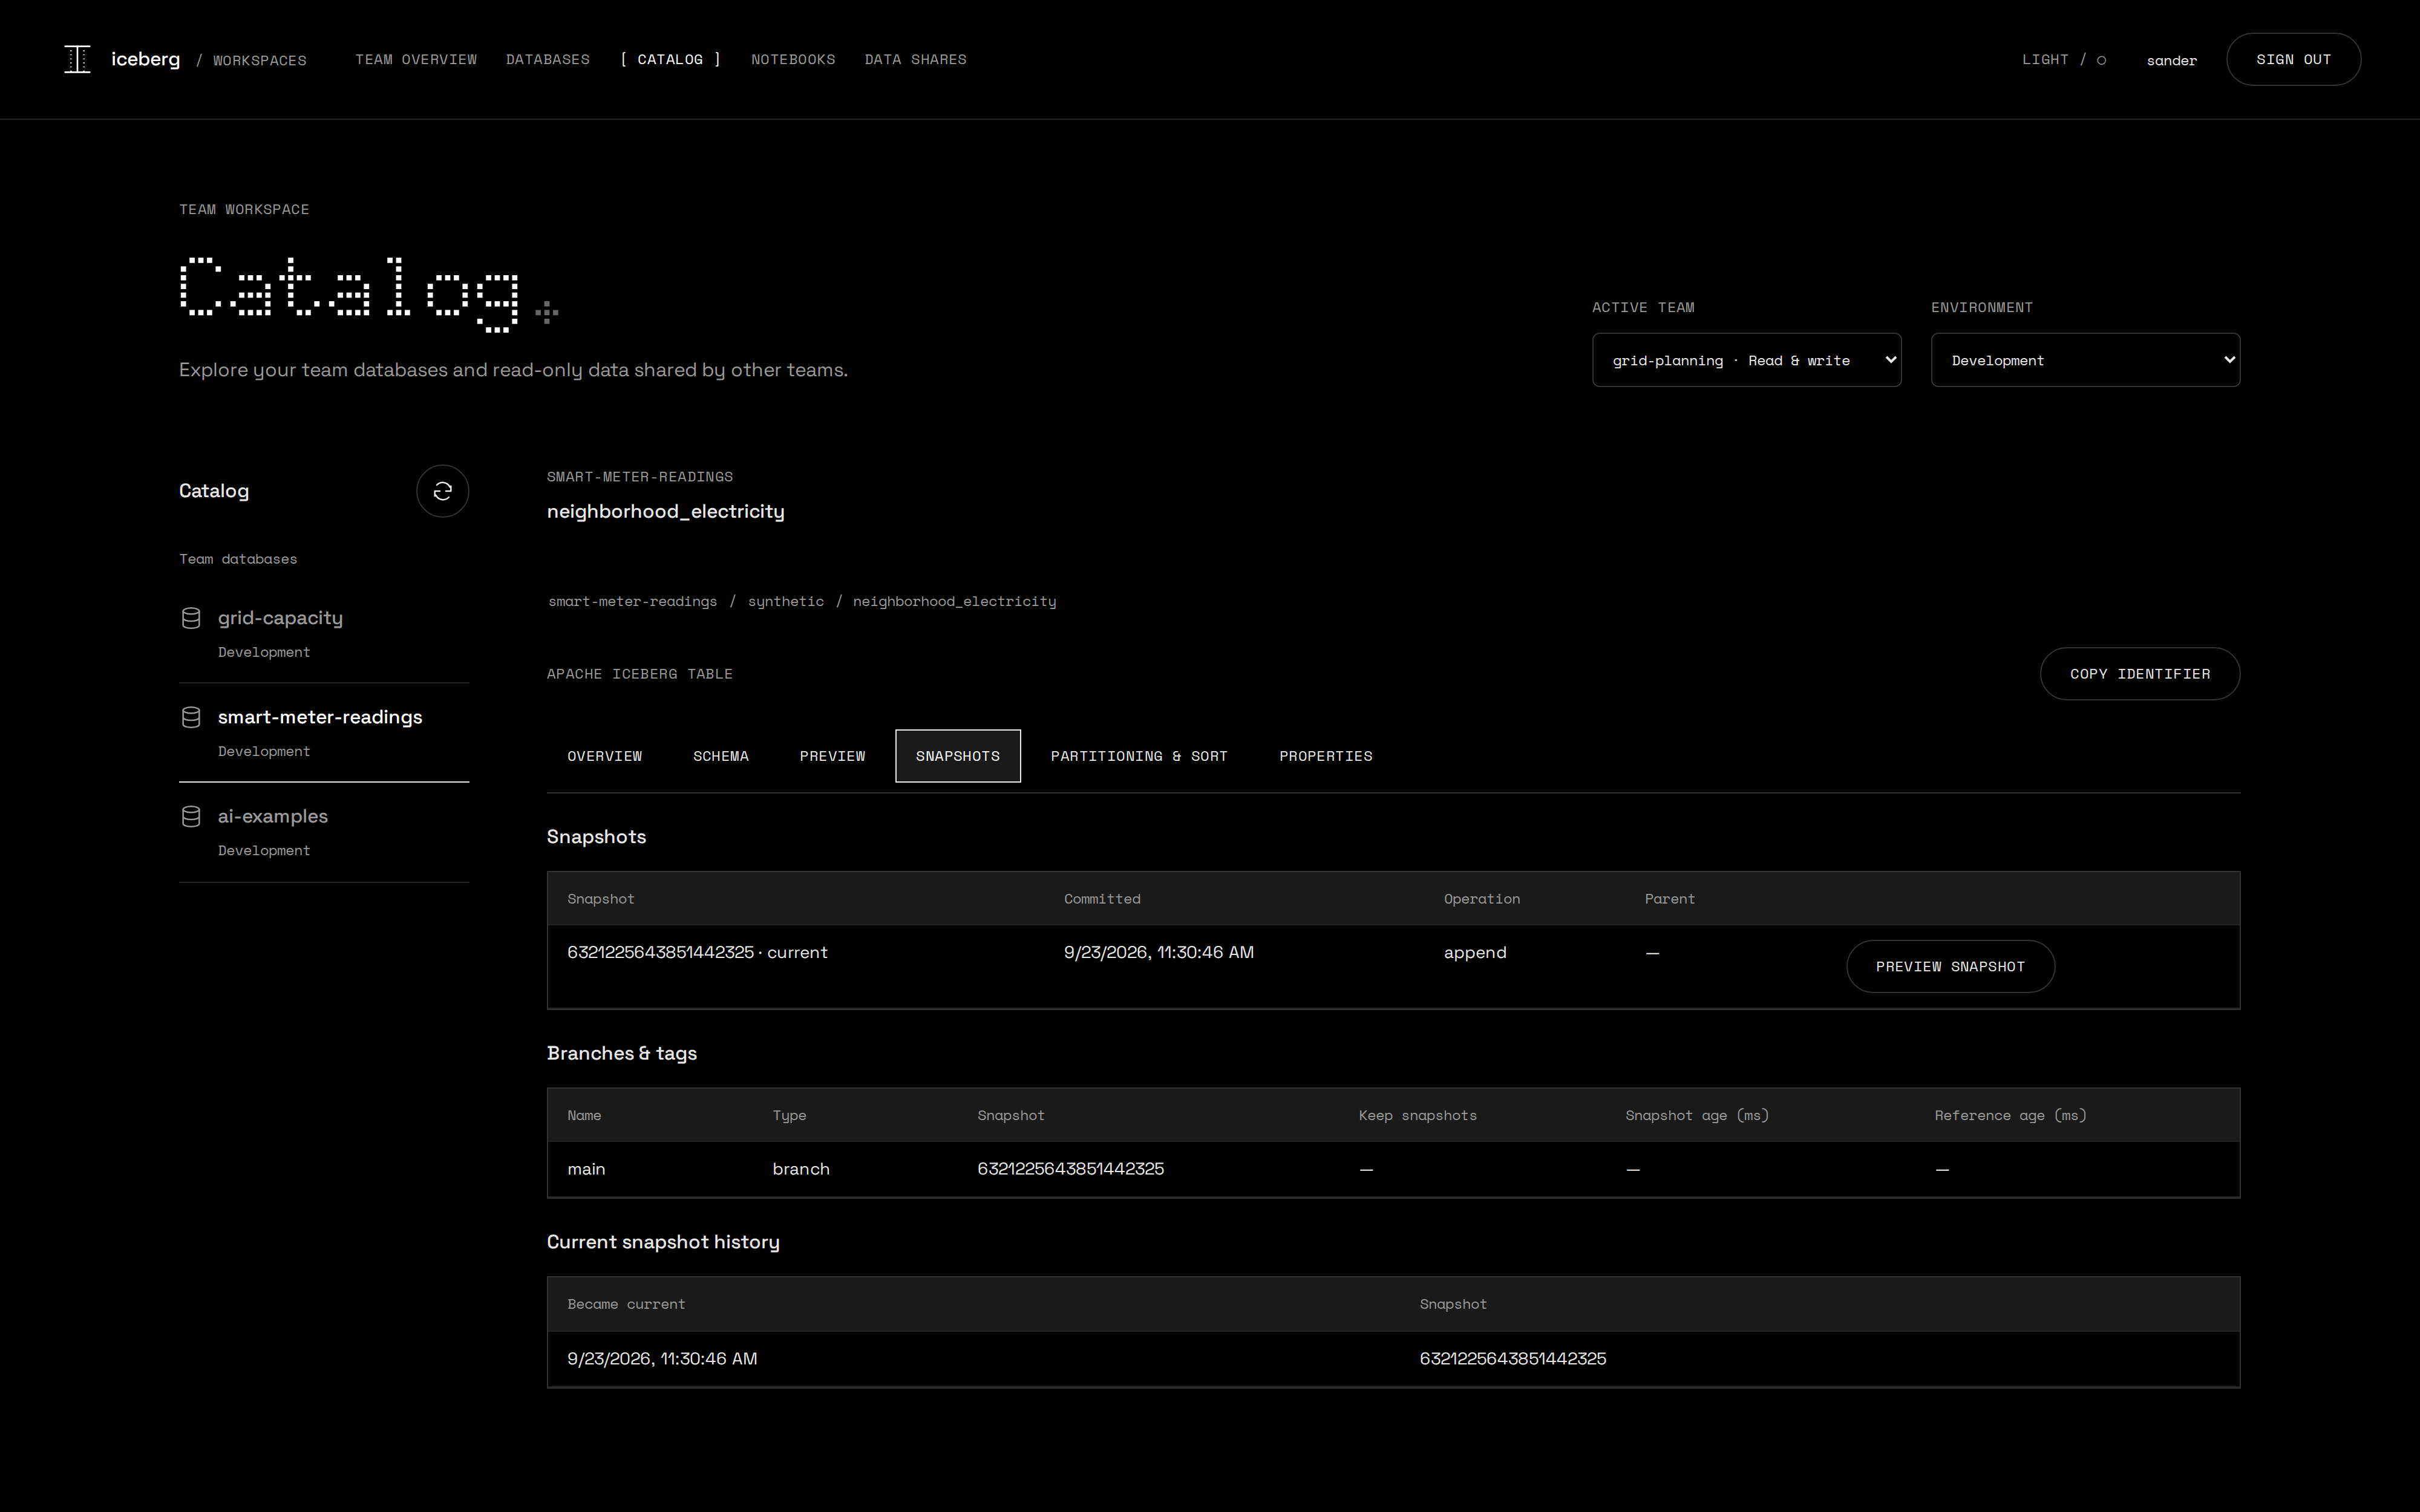The width and height of the screenshot is (2420, 1512).
Task: Click the Preview Snapshot button
Action: [1950, 967]
